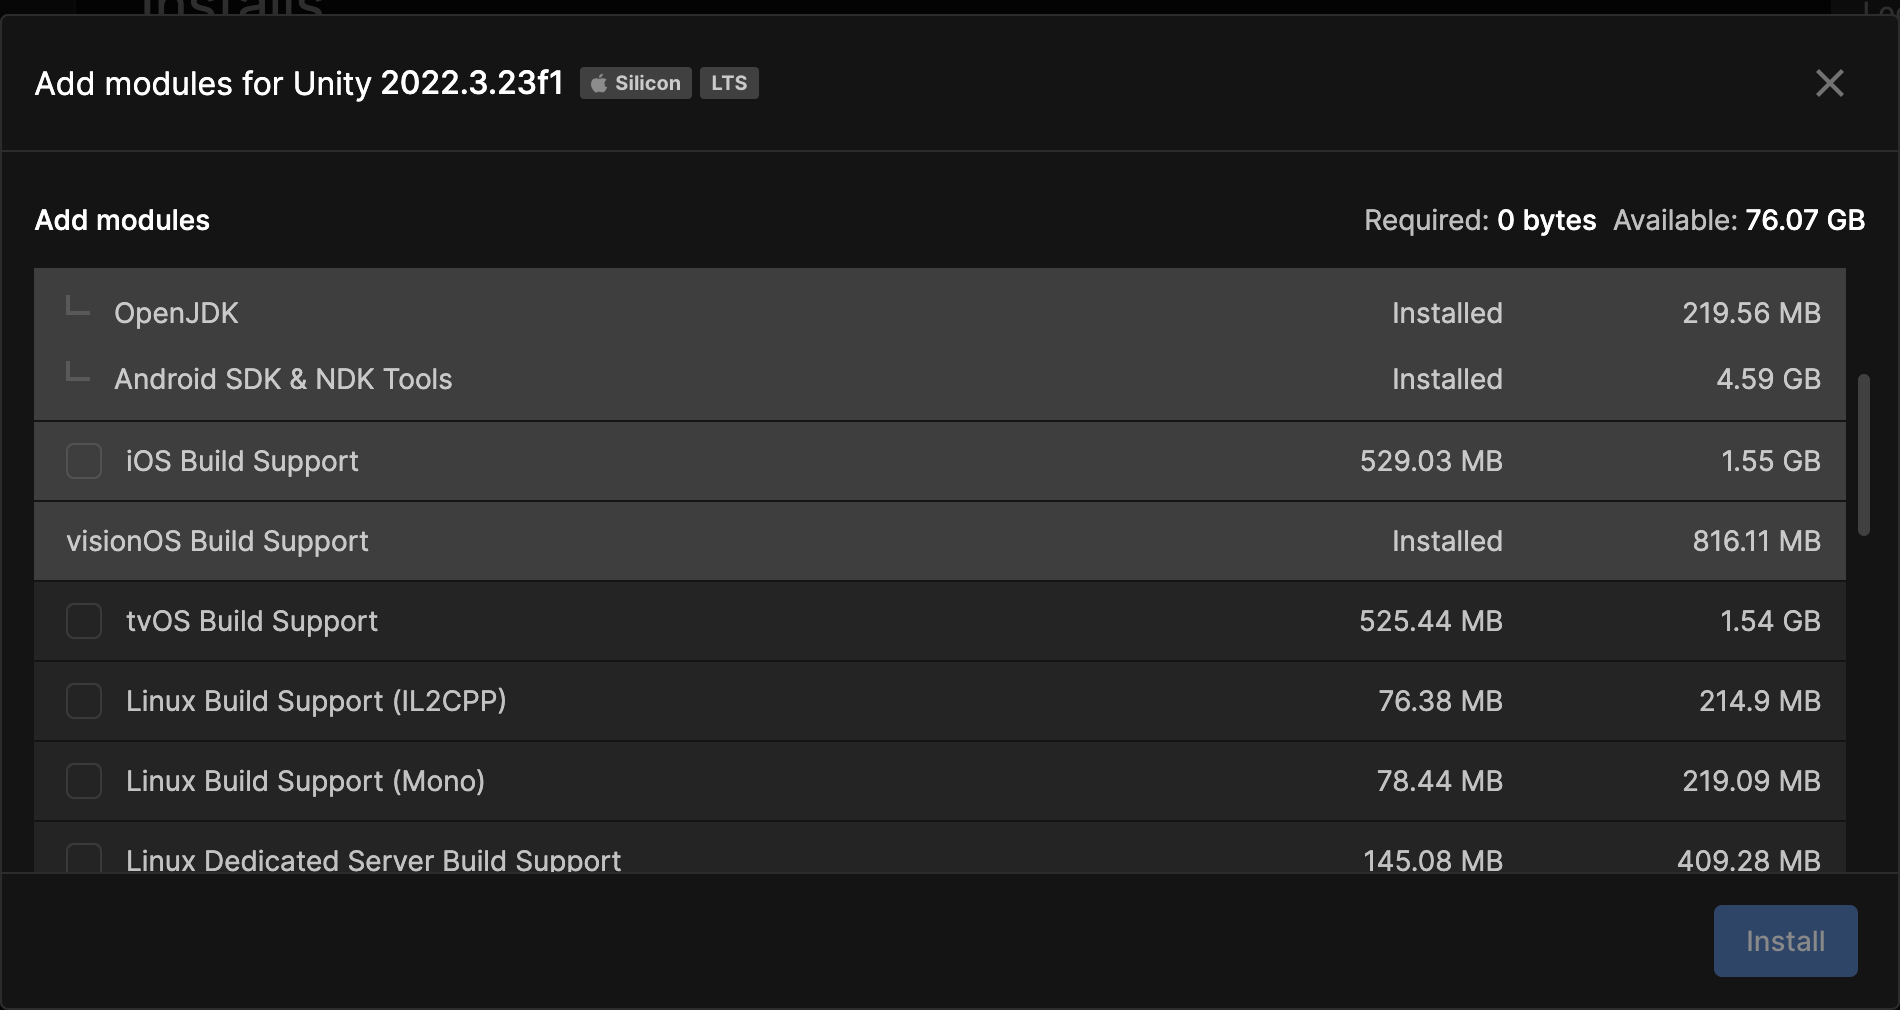The height and width of the screenshot is (1010, 1900).
Task: Click the Required 0 bytes label
Action: (x=1480, y=220)
